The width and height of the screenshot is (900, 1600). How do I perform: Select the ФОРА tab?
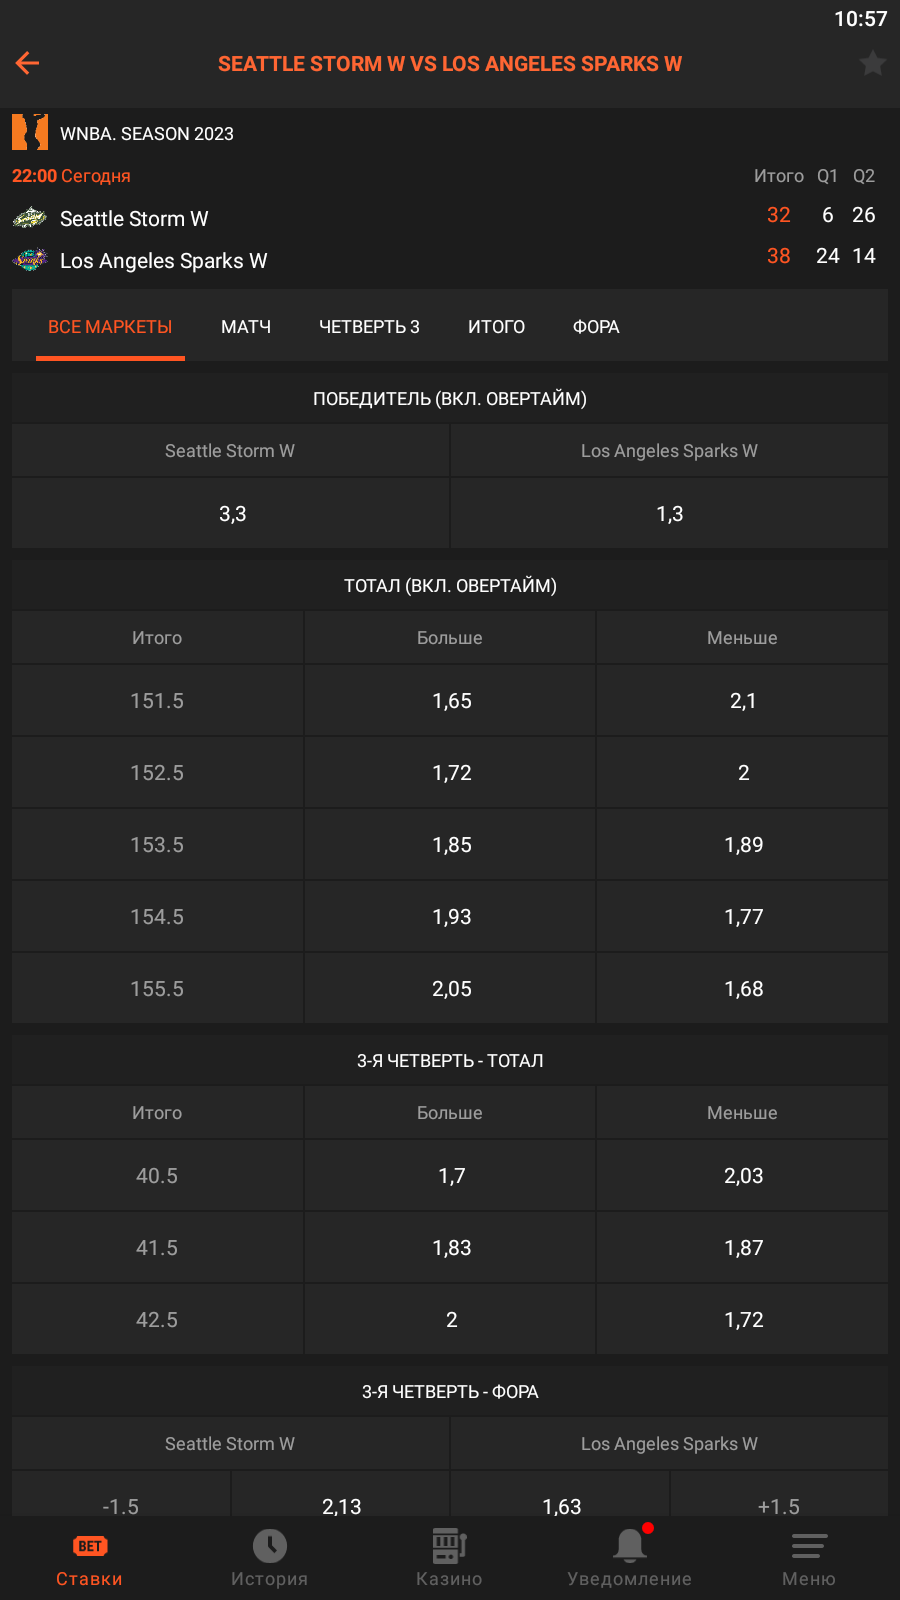pos(596,327)
